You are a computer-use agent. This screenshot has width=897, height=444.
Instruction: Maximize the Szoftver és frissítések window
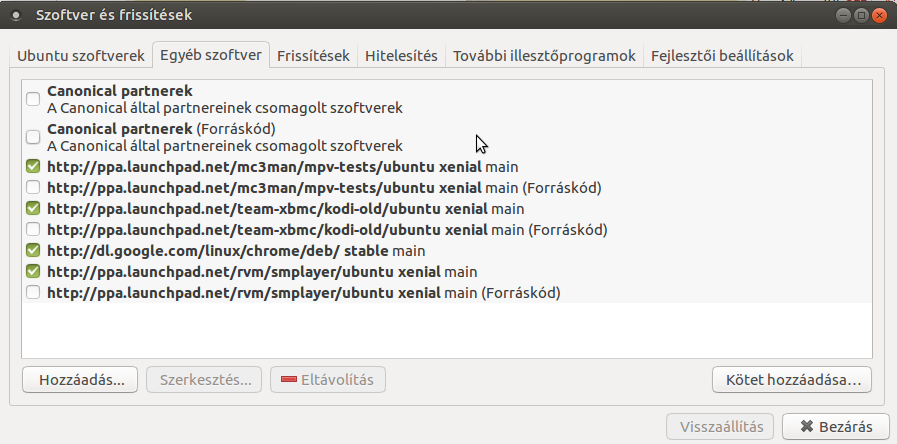[861, 15]
